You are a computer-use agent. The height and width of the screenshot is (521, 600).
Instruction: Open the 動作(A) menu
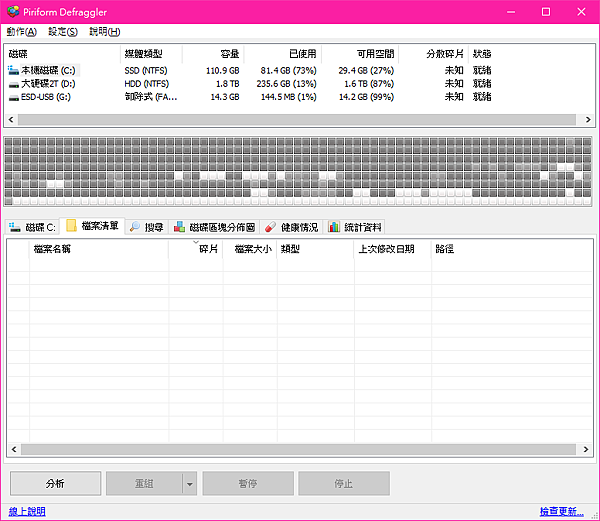[x=21, y=32]
